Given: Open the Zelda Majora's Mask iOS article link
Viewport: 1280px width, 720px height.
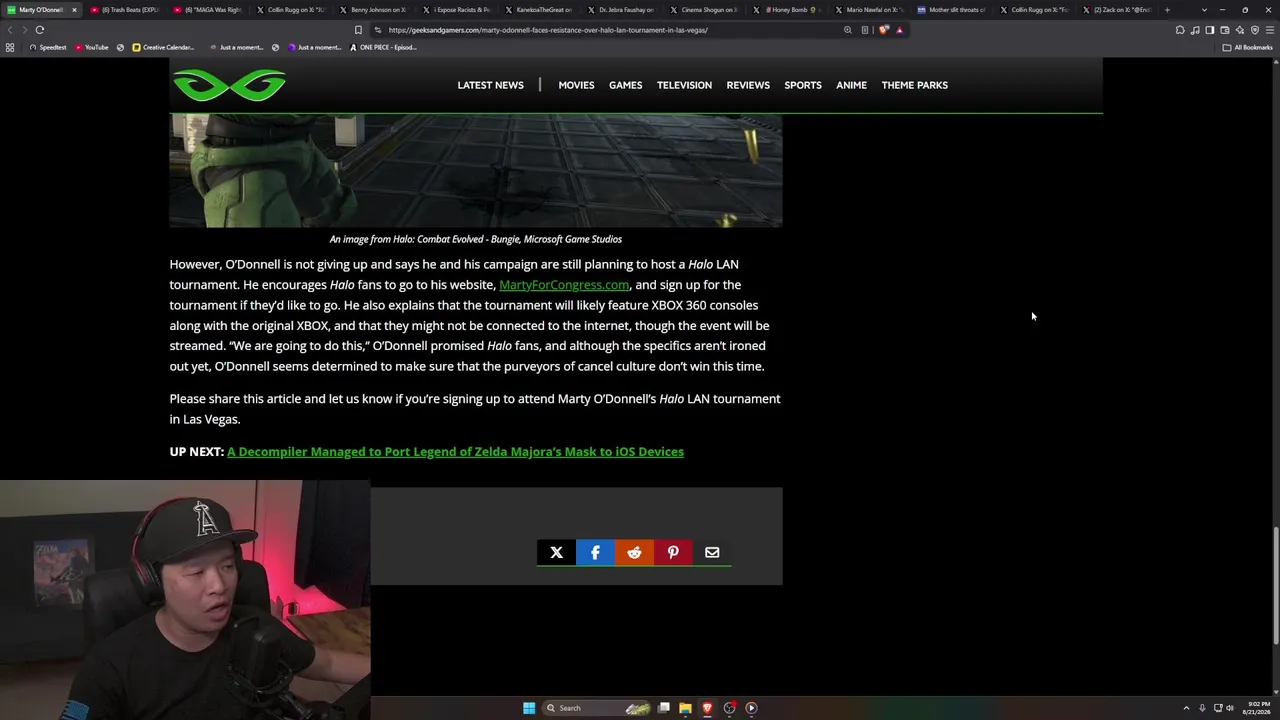Looking at the screenshot, I should 455,452.
